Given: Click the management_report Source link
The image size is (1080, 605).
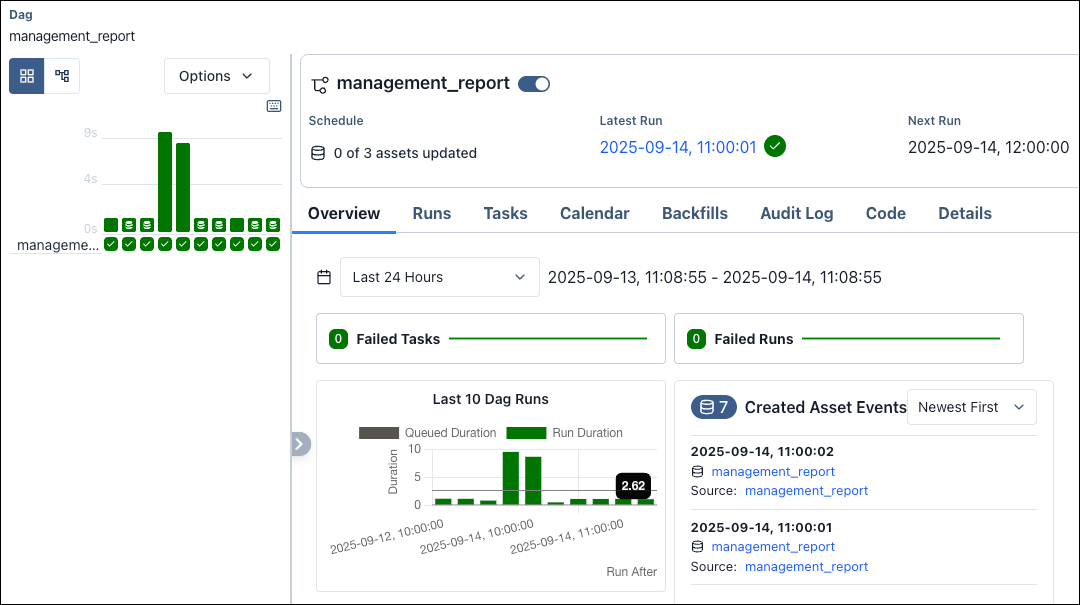Looking at the screenshot, I should click(805, 490).
